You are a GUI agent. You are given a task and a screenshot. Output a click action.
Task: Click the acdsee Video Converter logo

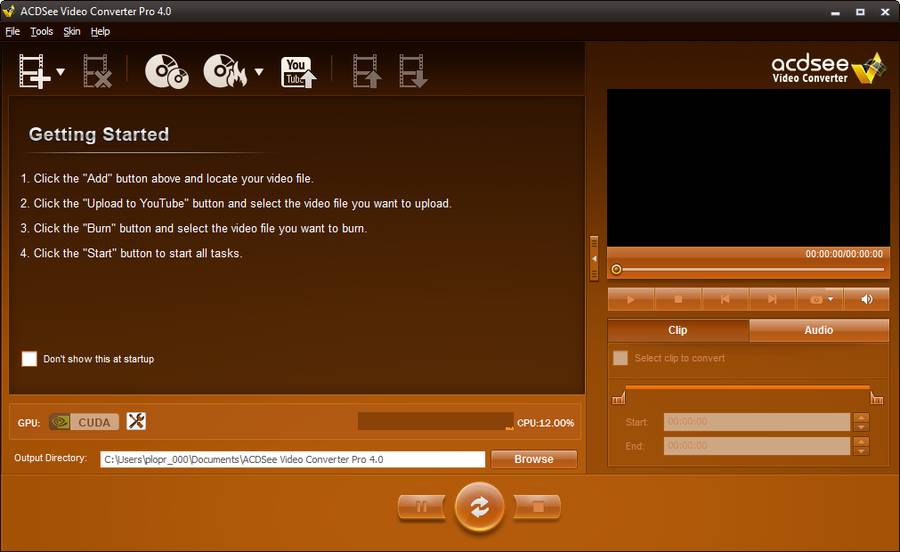click(x=828, y=69)
